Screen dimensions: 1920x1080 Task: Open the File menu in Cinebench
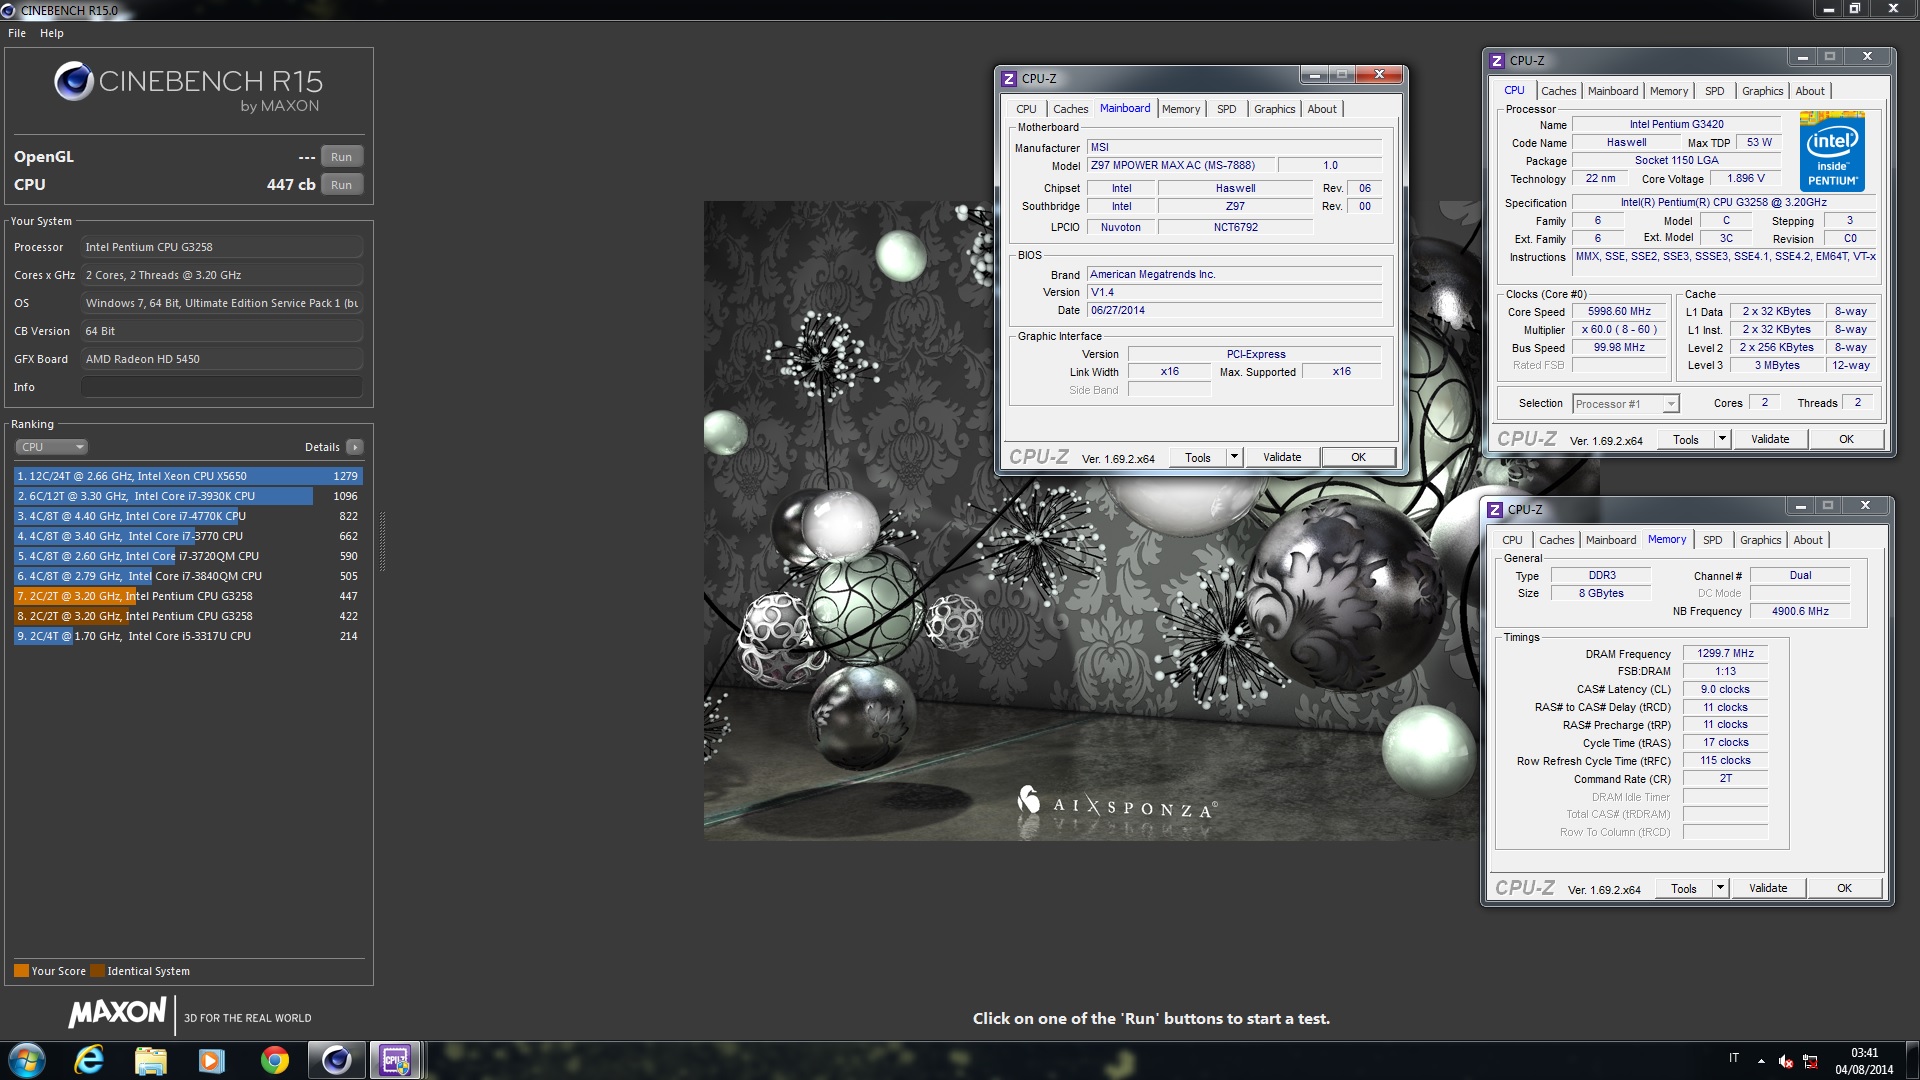coord(17,33)
